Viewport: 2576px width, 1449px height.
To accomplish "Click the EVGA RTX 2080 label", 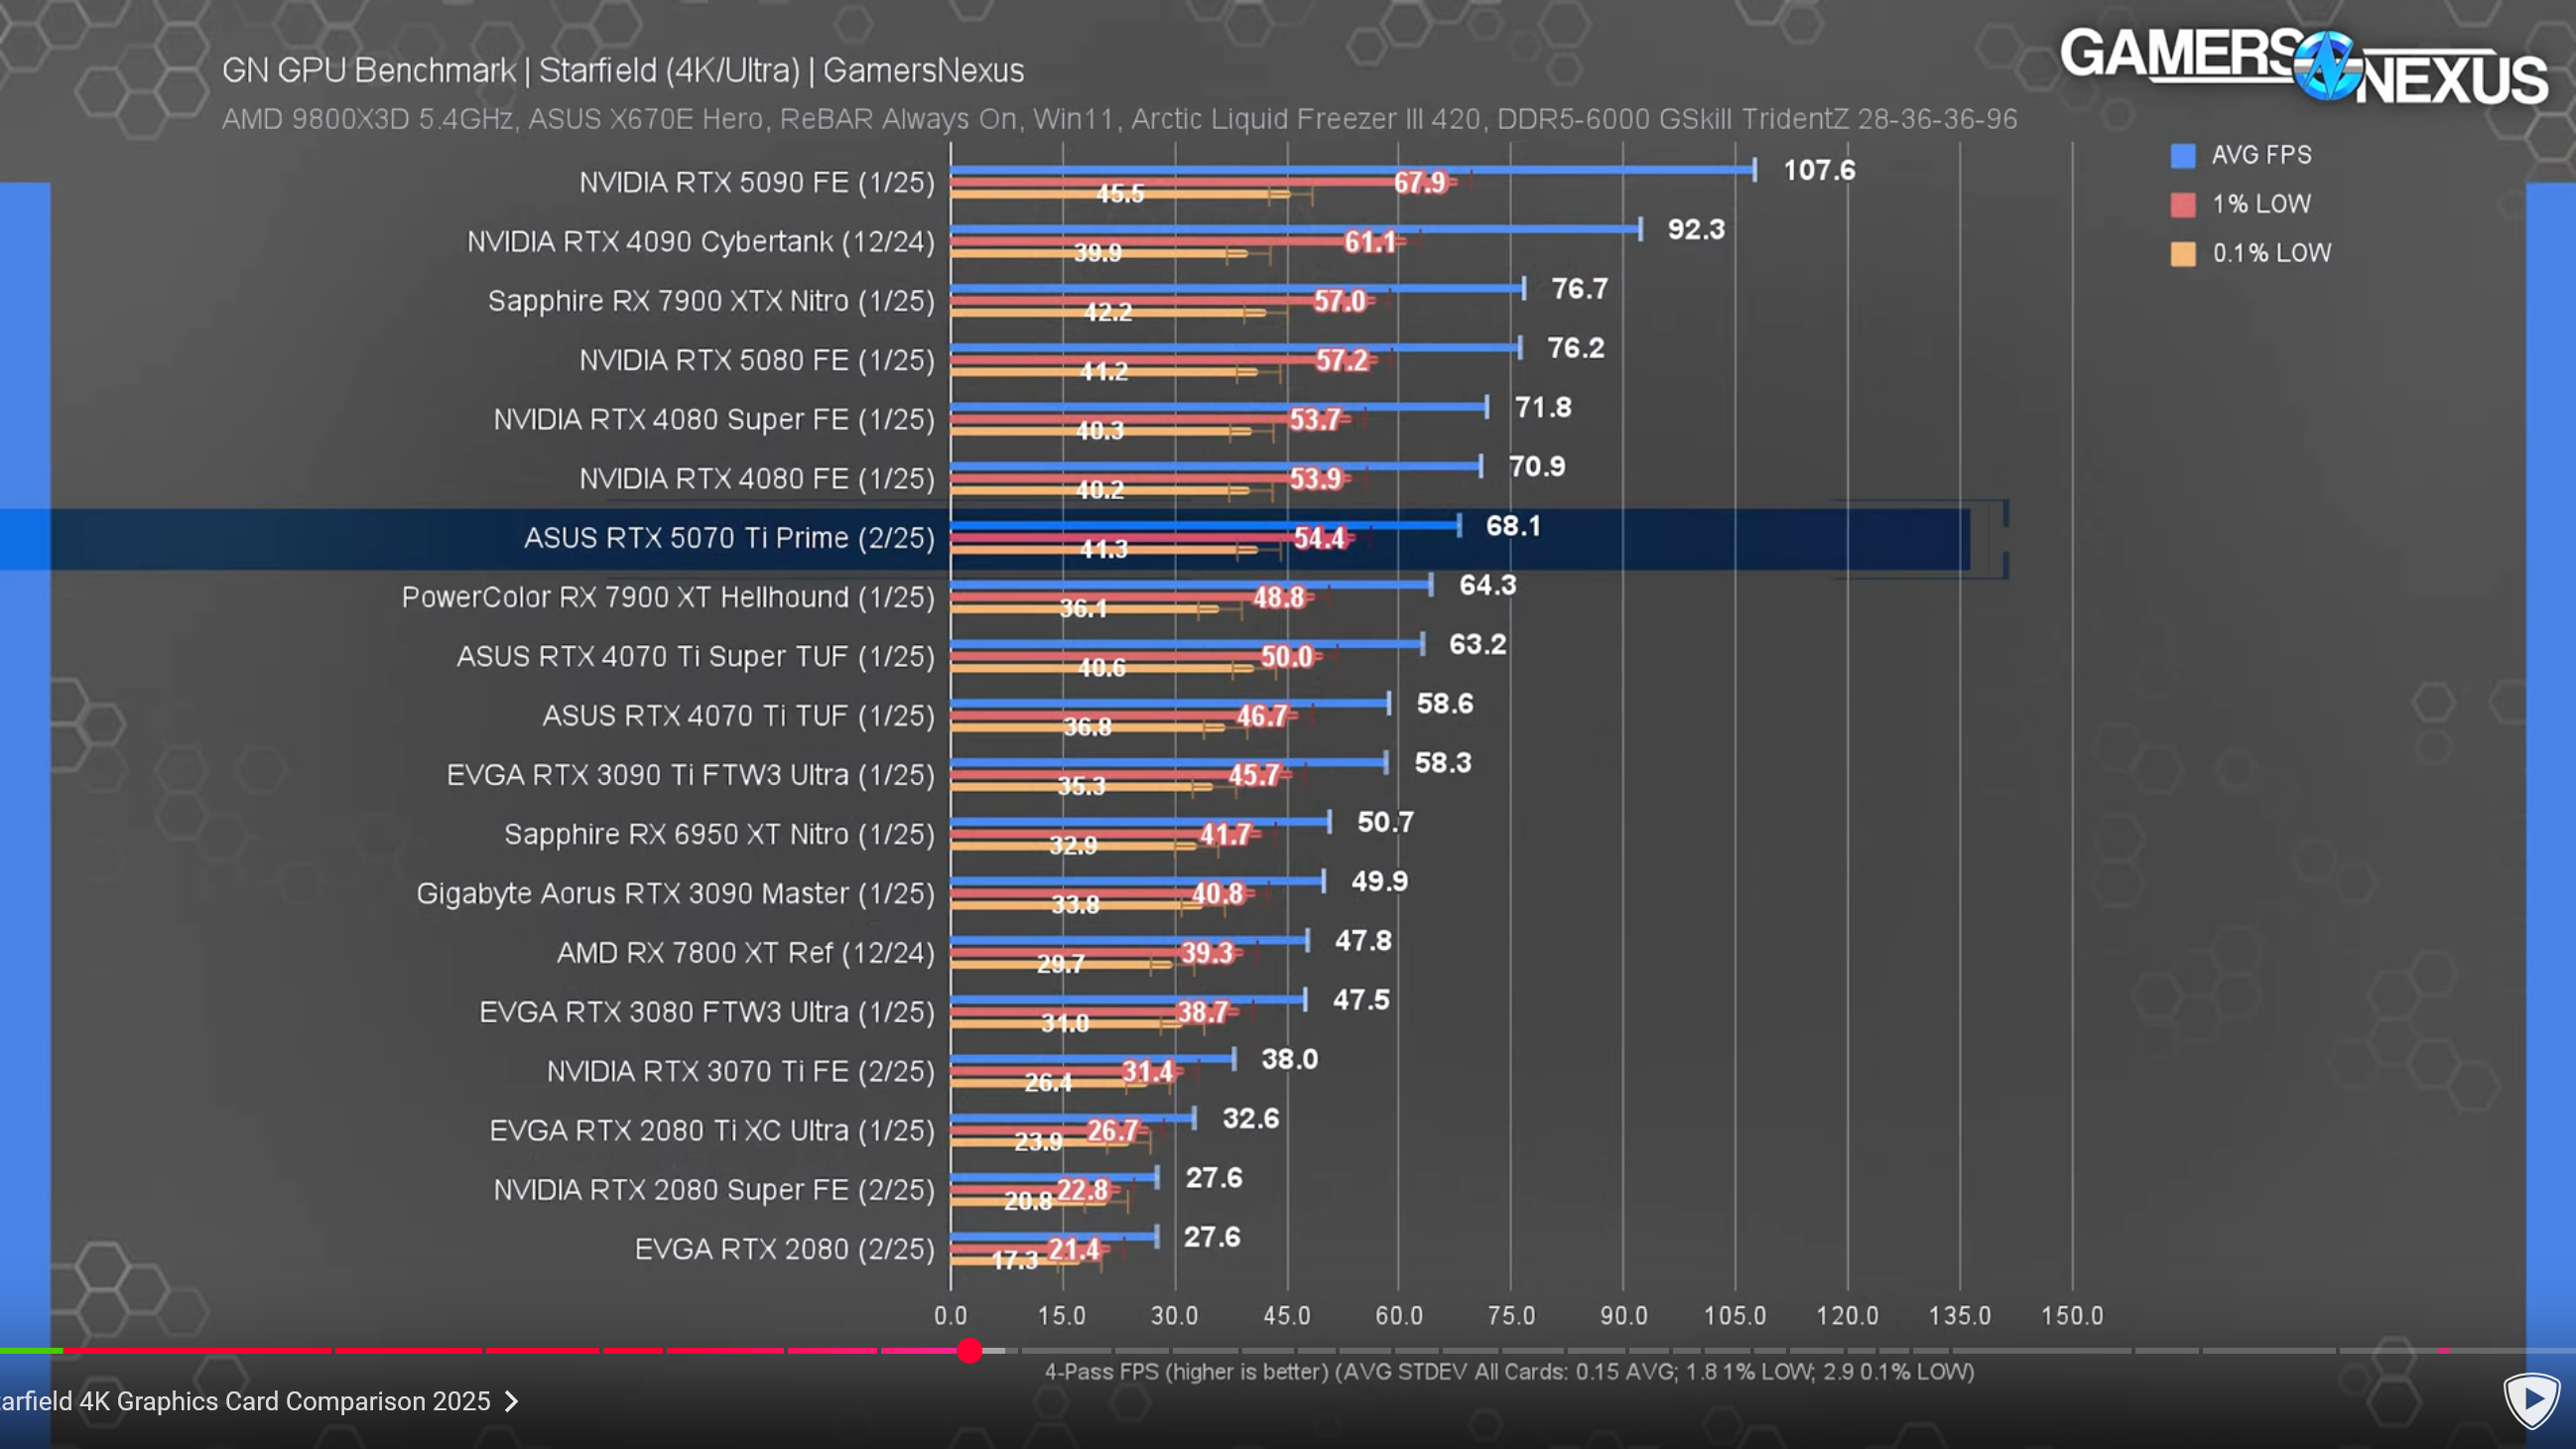I will pyautogui.click(x=784, y=1249).
